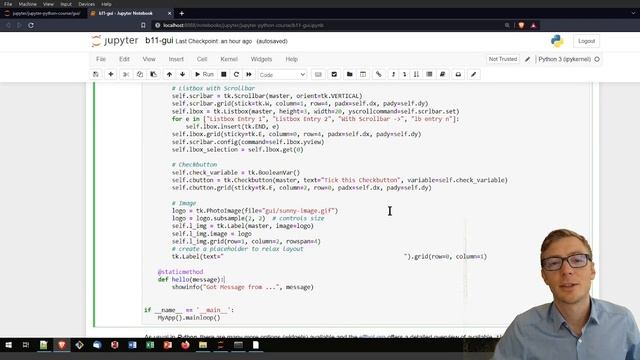Copy selected cells icon in Jupyter toolbar
Viewport: 640px width, 360px height.
click(x=140, y=74)
